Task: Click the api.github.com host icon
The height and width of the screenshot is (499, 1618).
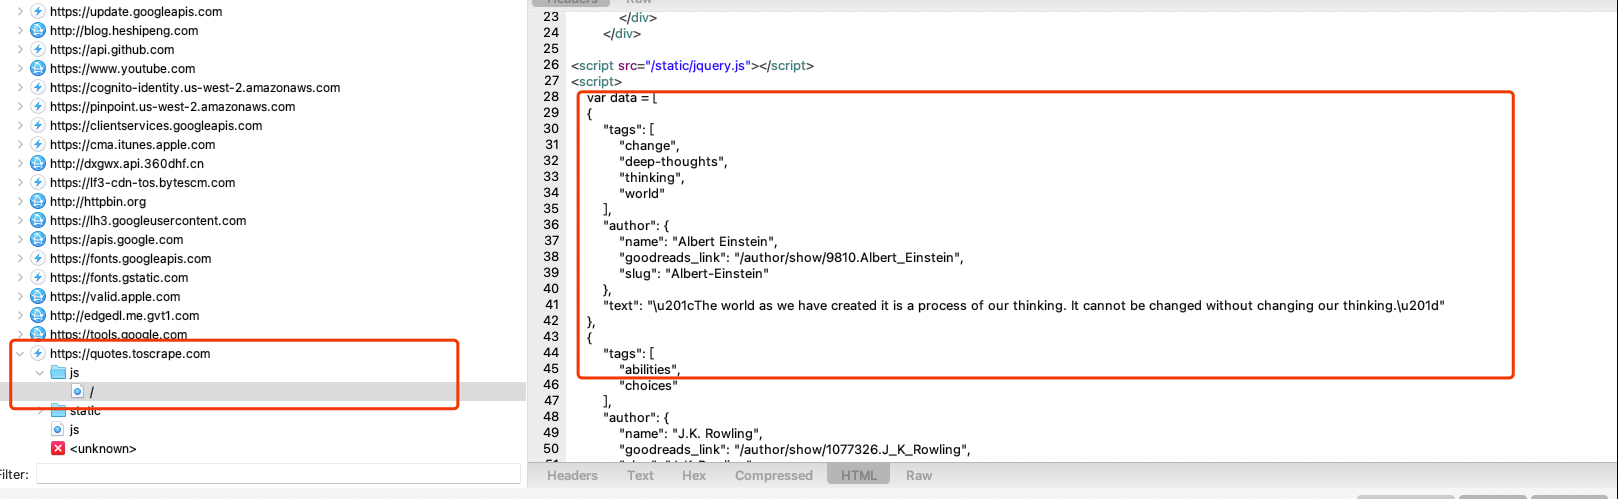Action: (x=38, y=50)
